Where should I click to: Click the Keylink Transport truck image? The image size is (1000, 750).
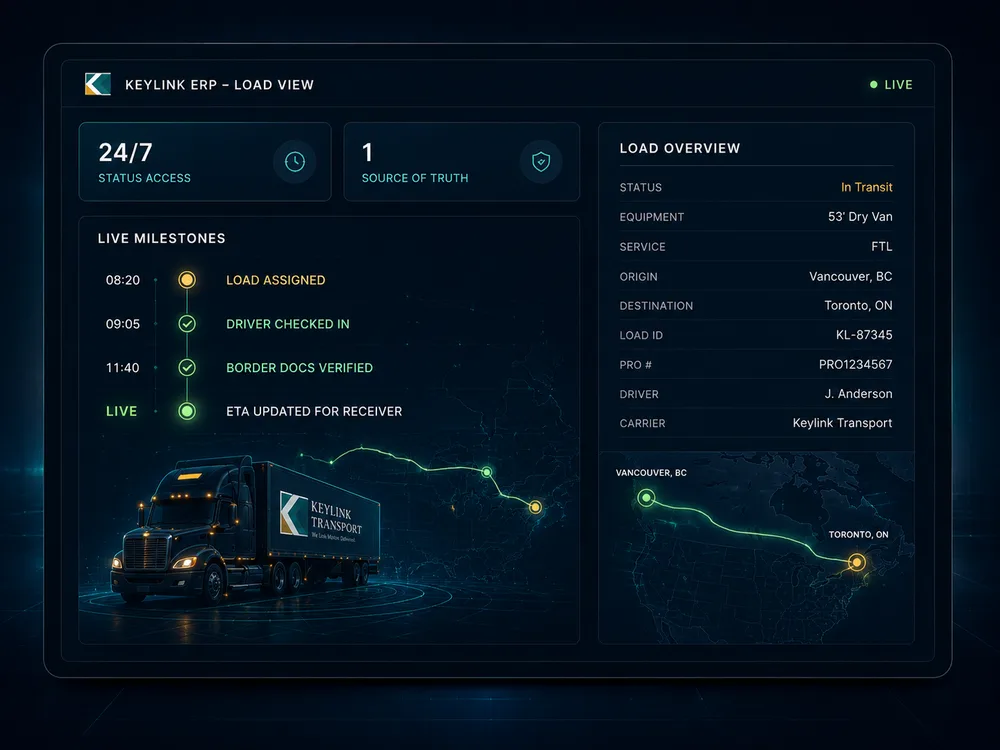click(x=246, y=529)
